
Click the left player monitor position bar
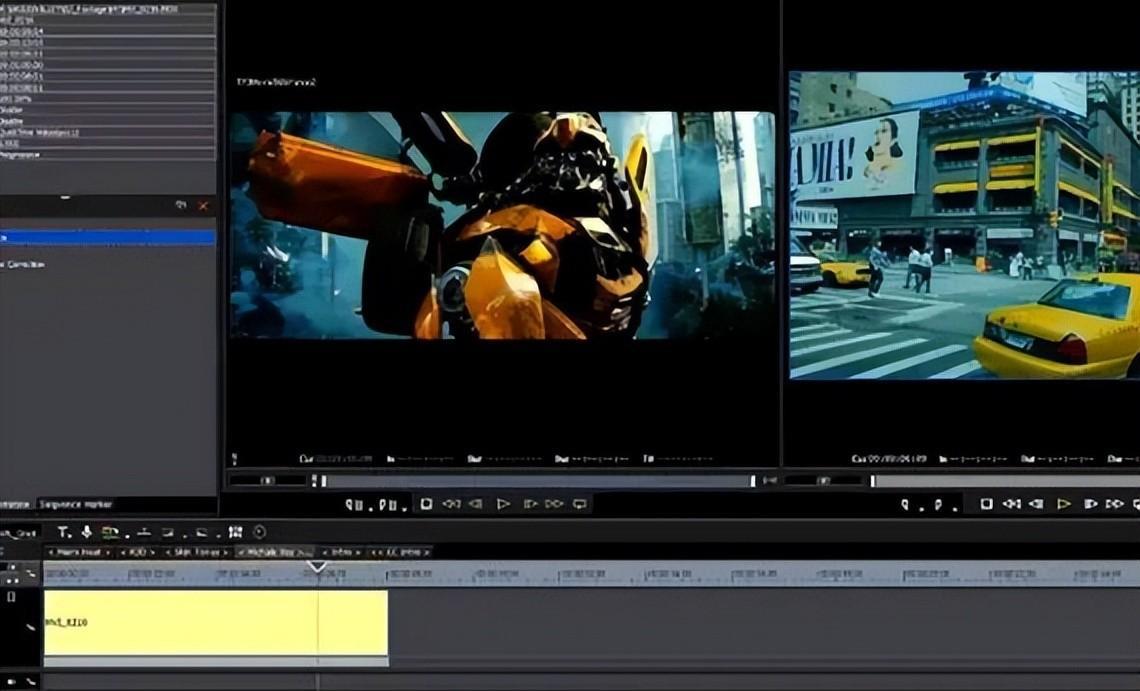point(538,481)
